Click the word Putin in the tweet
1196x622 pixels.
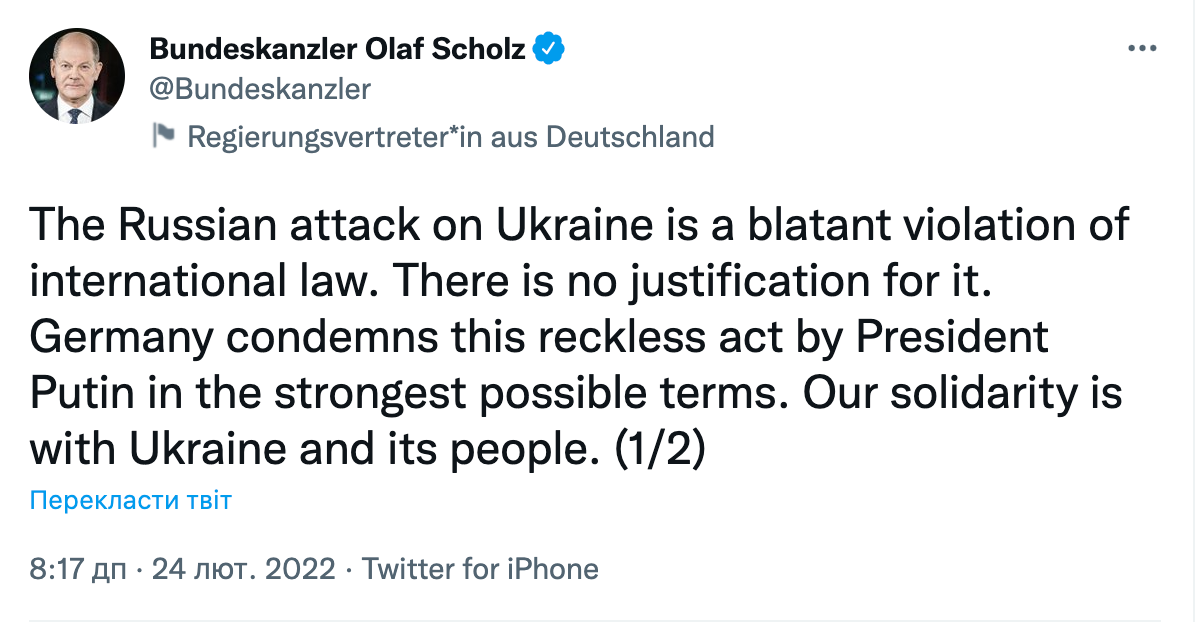coord(82,394)
